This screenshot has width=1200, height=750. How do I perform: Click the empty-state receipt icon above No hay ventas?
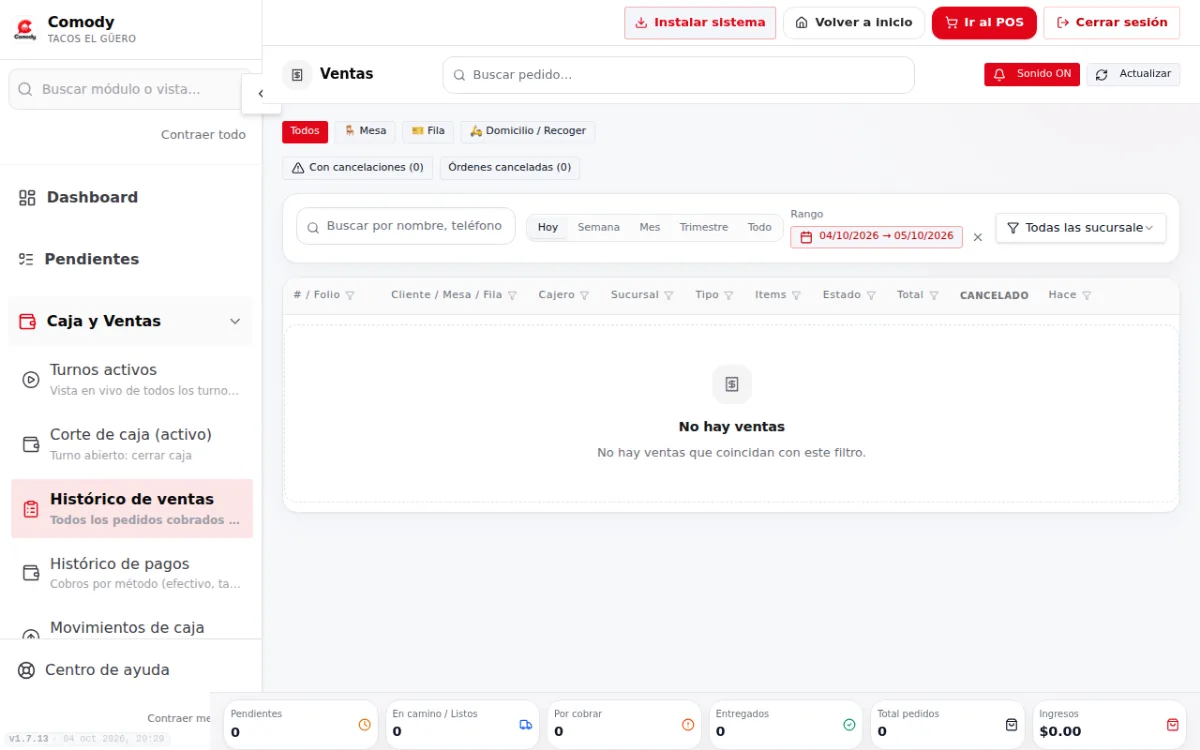(732, 384)
